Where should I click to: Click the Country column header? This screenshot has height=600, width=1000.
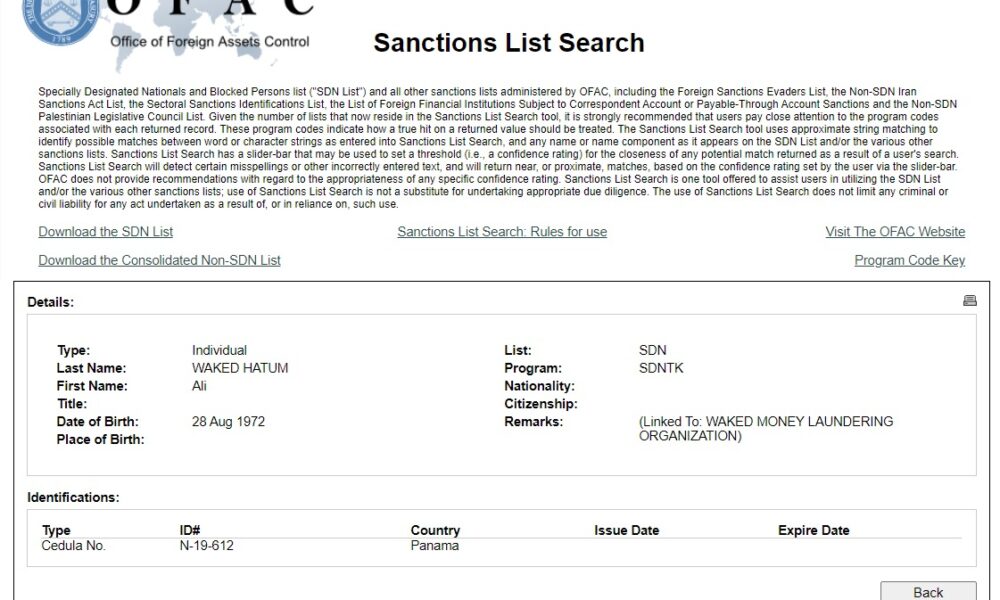[x=435, y=530]
